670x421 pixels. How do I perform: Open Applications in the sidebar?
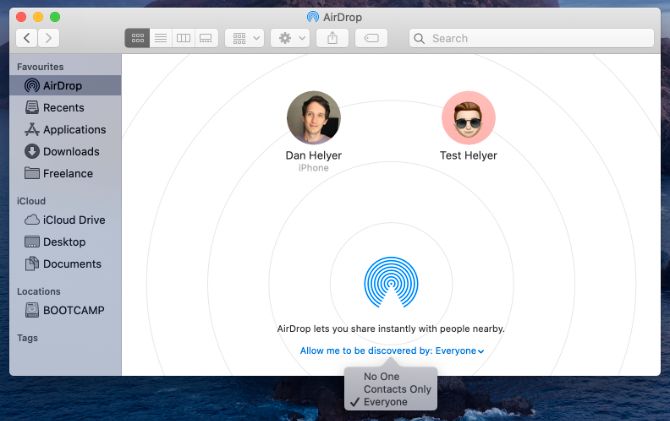[74, 130]
